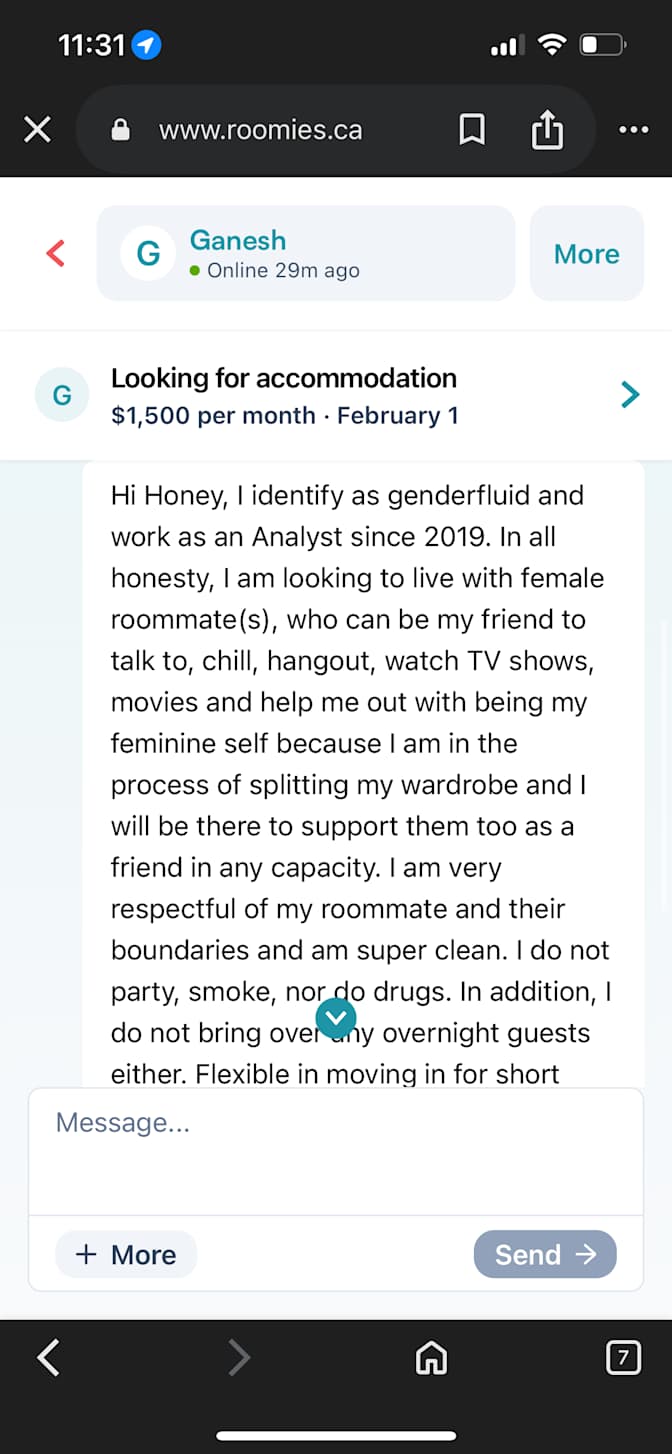Viewport: 672px width, 1454px height.
Task: Tap the G avatar on the accommodation listing
Action: (62, 395)
